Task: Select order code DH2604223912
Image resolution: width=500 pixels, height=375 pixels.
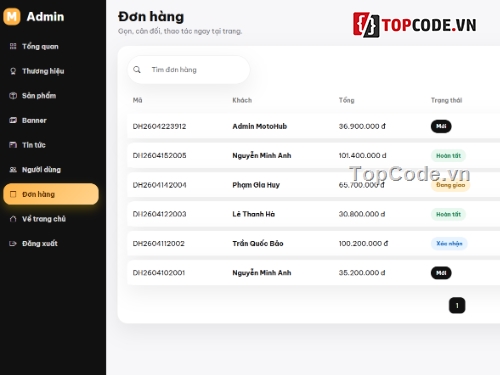Action: 159,126
